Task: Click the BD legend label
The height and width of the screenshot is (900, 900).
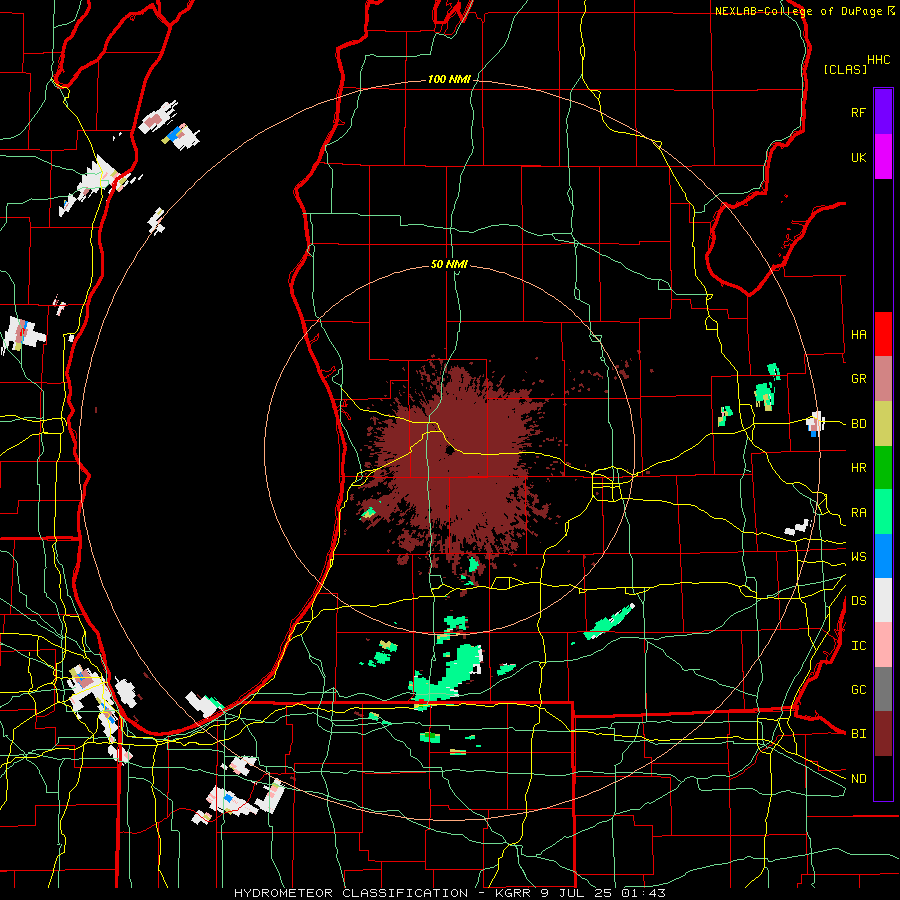Action: [x=858, y=424]
